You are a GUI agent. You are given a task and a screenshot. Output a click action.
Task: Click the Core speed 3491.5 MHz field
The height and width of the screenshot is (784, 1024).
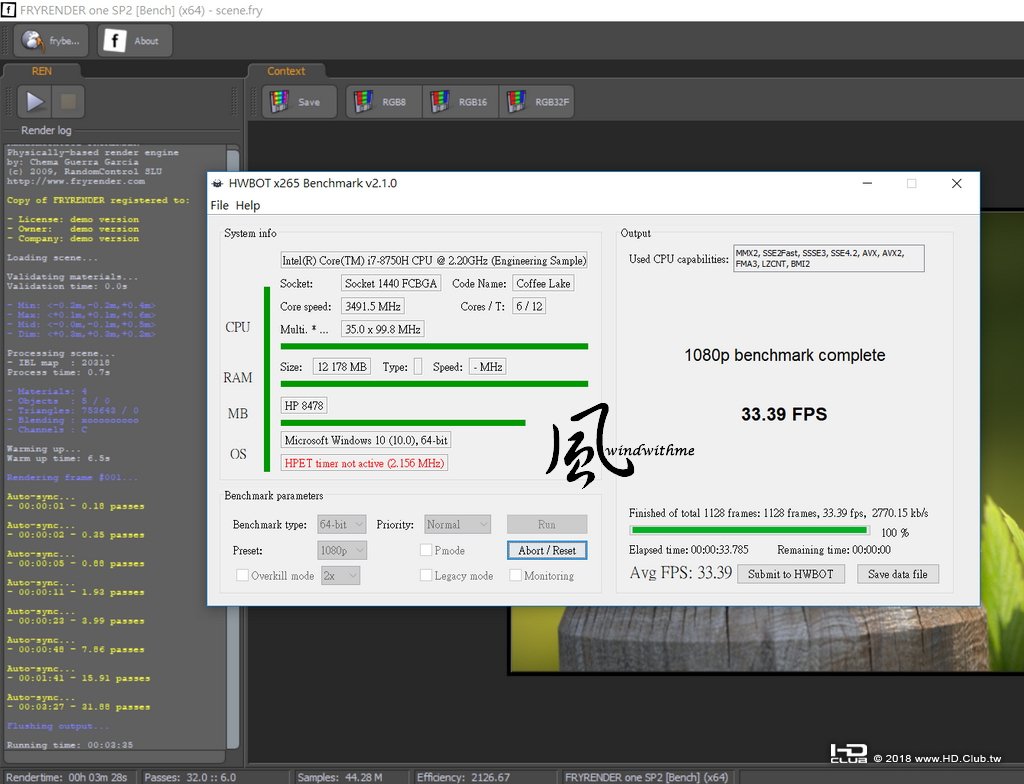coord(372,306)
